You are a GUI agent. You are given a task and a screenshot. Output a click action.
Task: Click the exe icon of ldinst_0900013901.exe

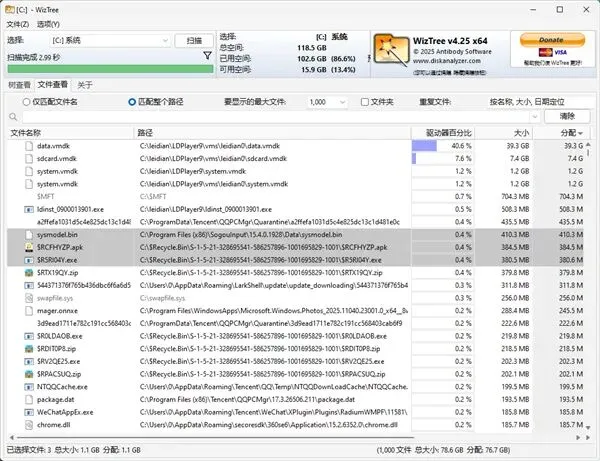tap(29, 209)
